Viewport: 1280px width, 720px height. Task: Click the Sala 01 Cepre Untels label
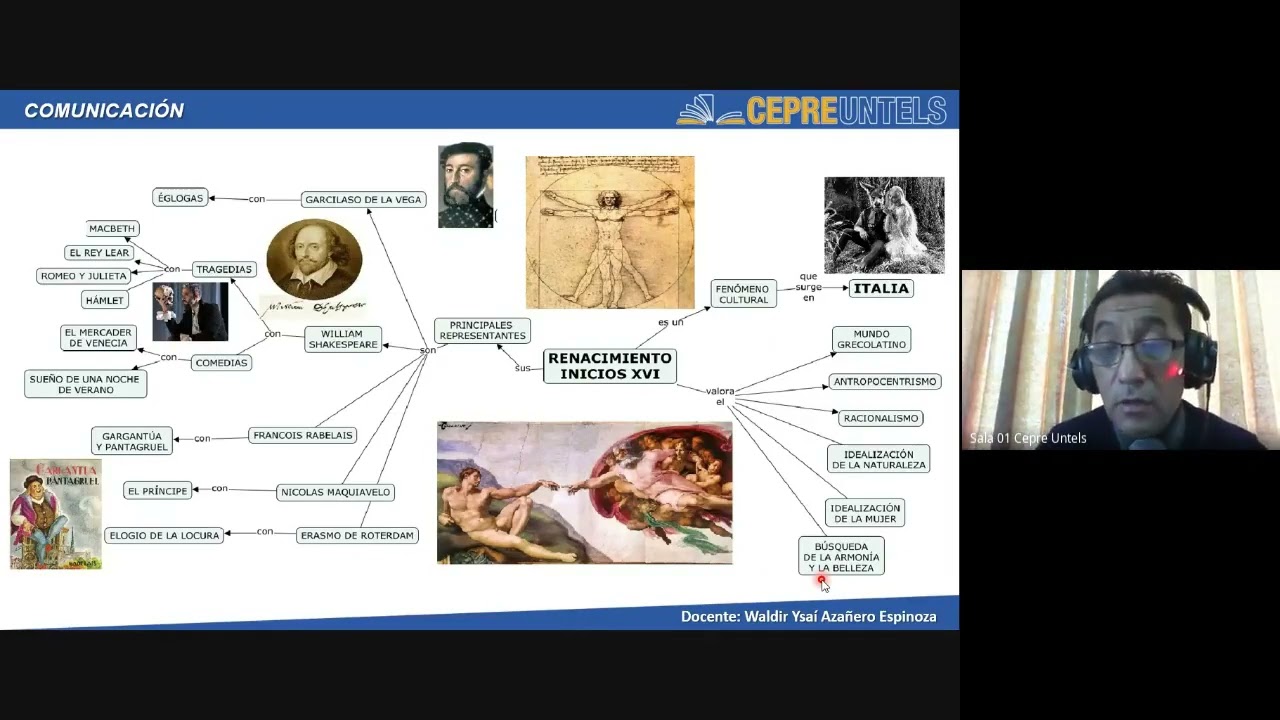1028,438
